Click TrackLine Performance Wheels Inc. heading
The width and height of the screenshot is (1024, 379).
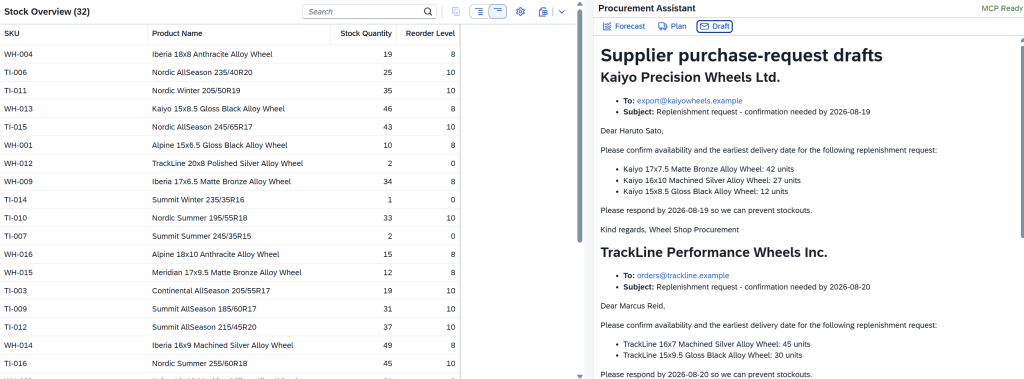coord(714,252)
